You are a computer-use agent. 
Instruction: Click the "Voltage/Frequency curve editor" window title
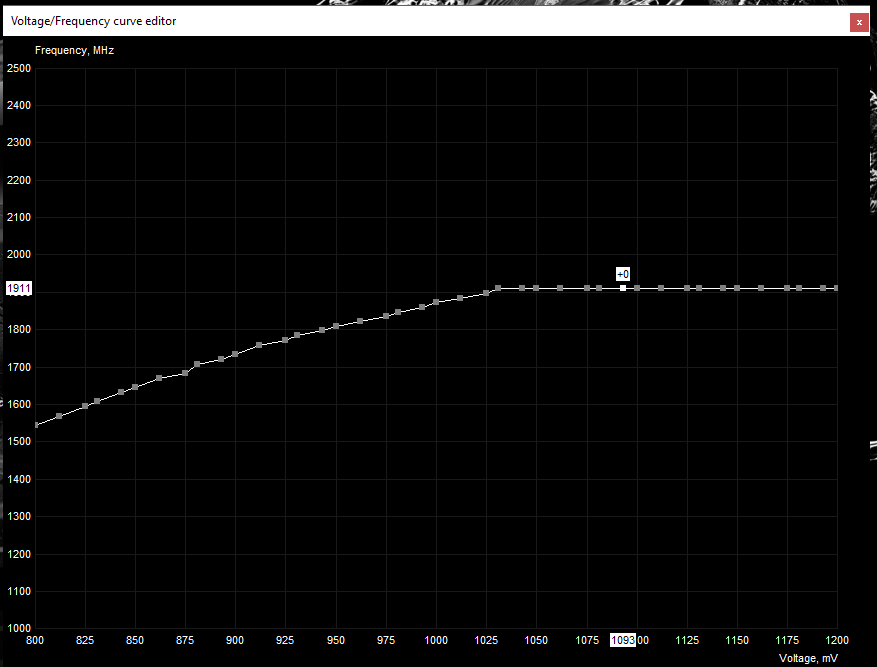(x=93, y=21)
